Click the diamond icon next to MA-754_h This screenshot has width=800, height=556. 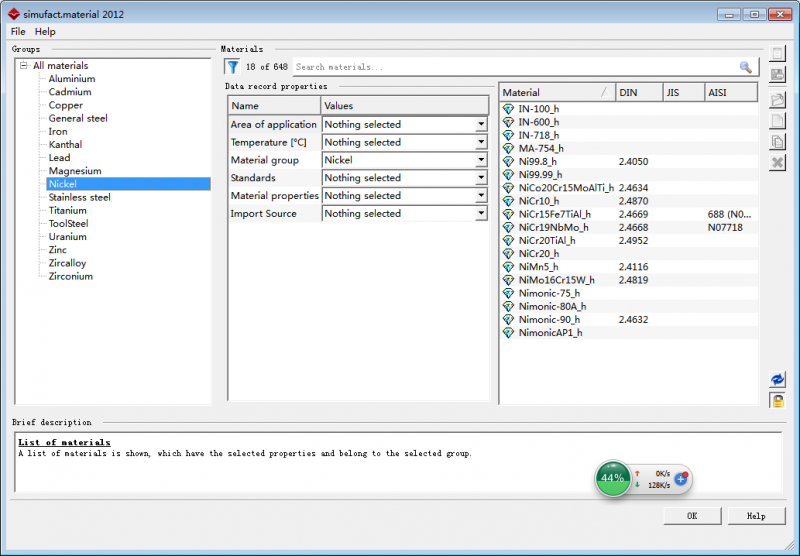[x=508, y=148]
